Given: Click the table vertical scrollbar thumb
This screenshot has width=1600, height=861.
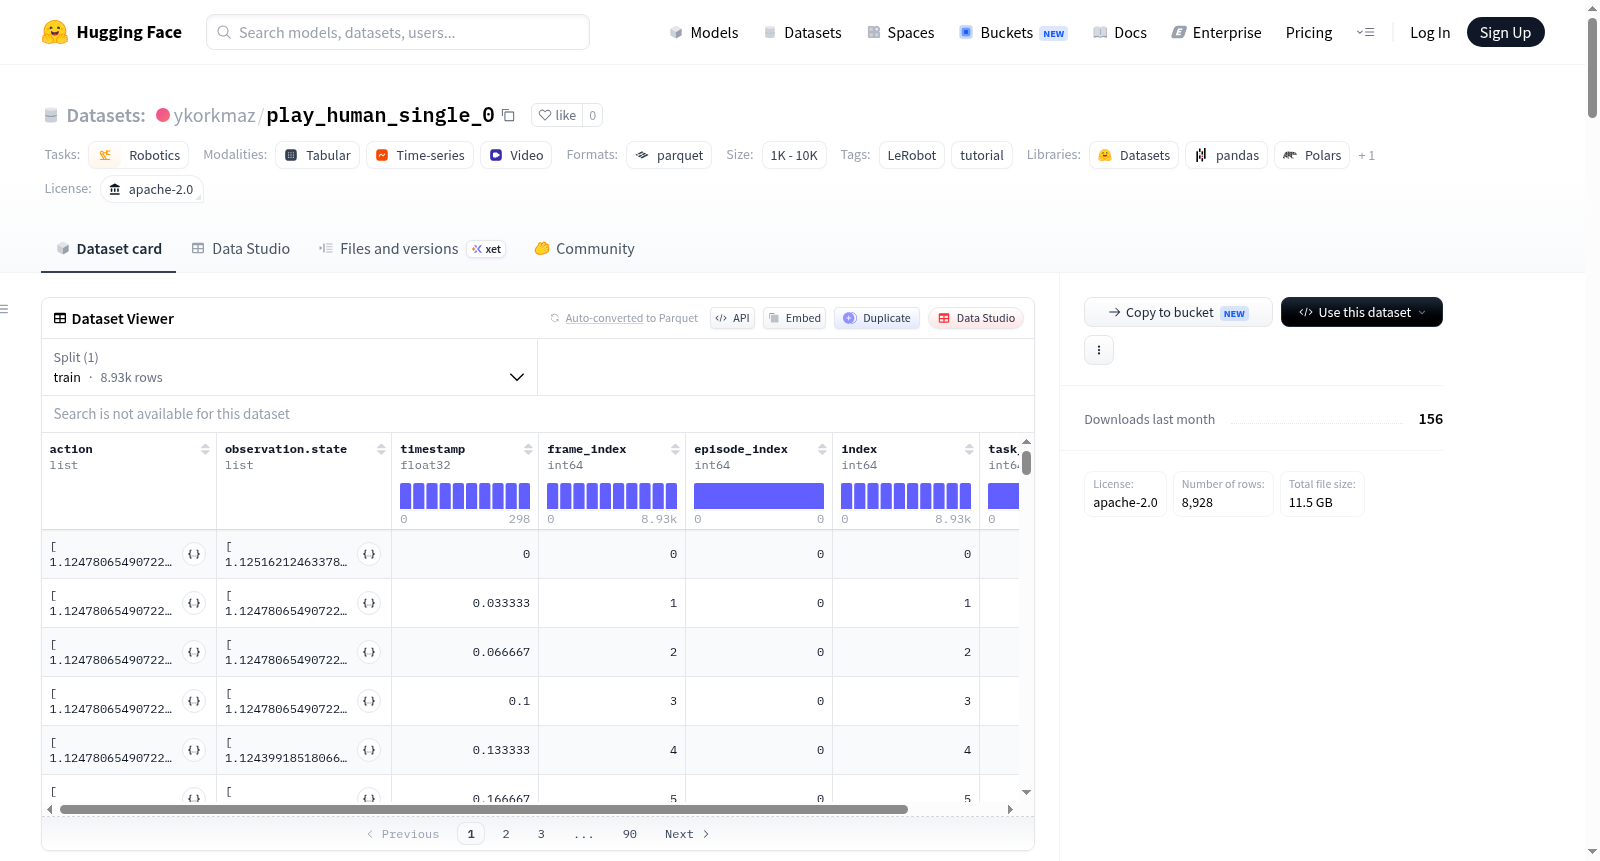Looking at the screenshot, I should point(1026,463).
